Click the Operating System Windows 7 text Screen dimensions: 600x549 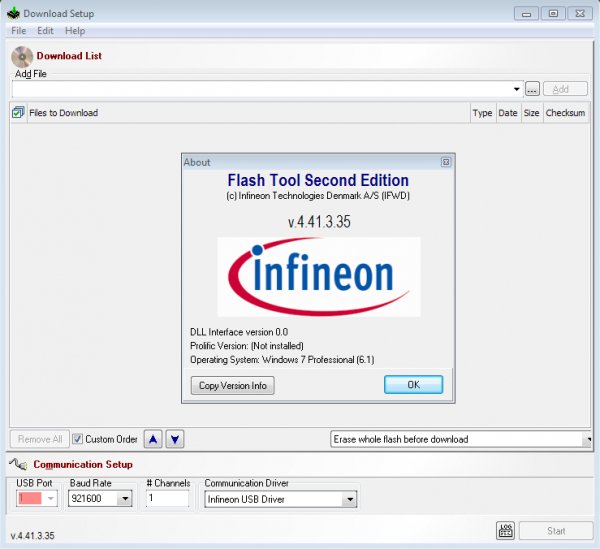coord(282,360)
